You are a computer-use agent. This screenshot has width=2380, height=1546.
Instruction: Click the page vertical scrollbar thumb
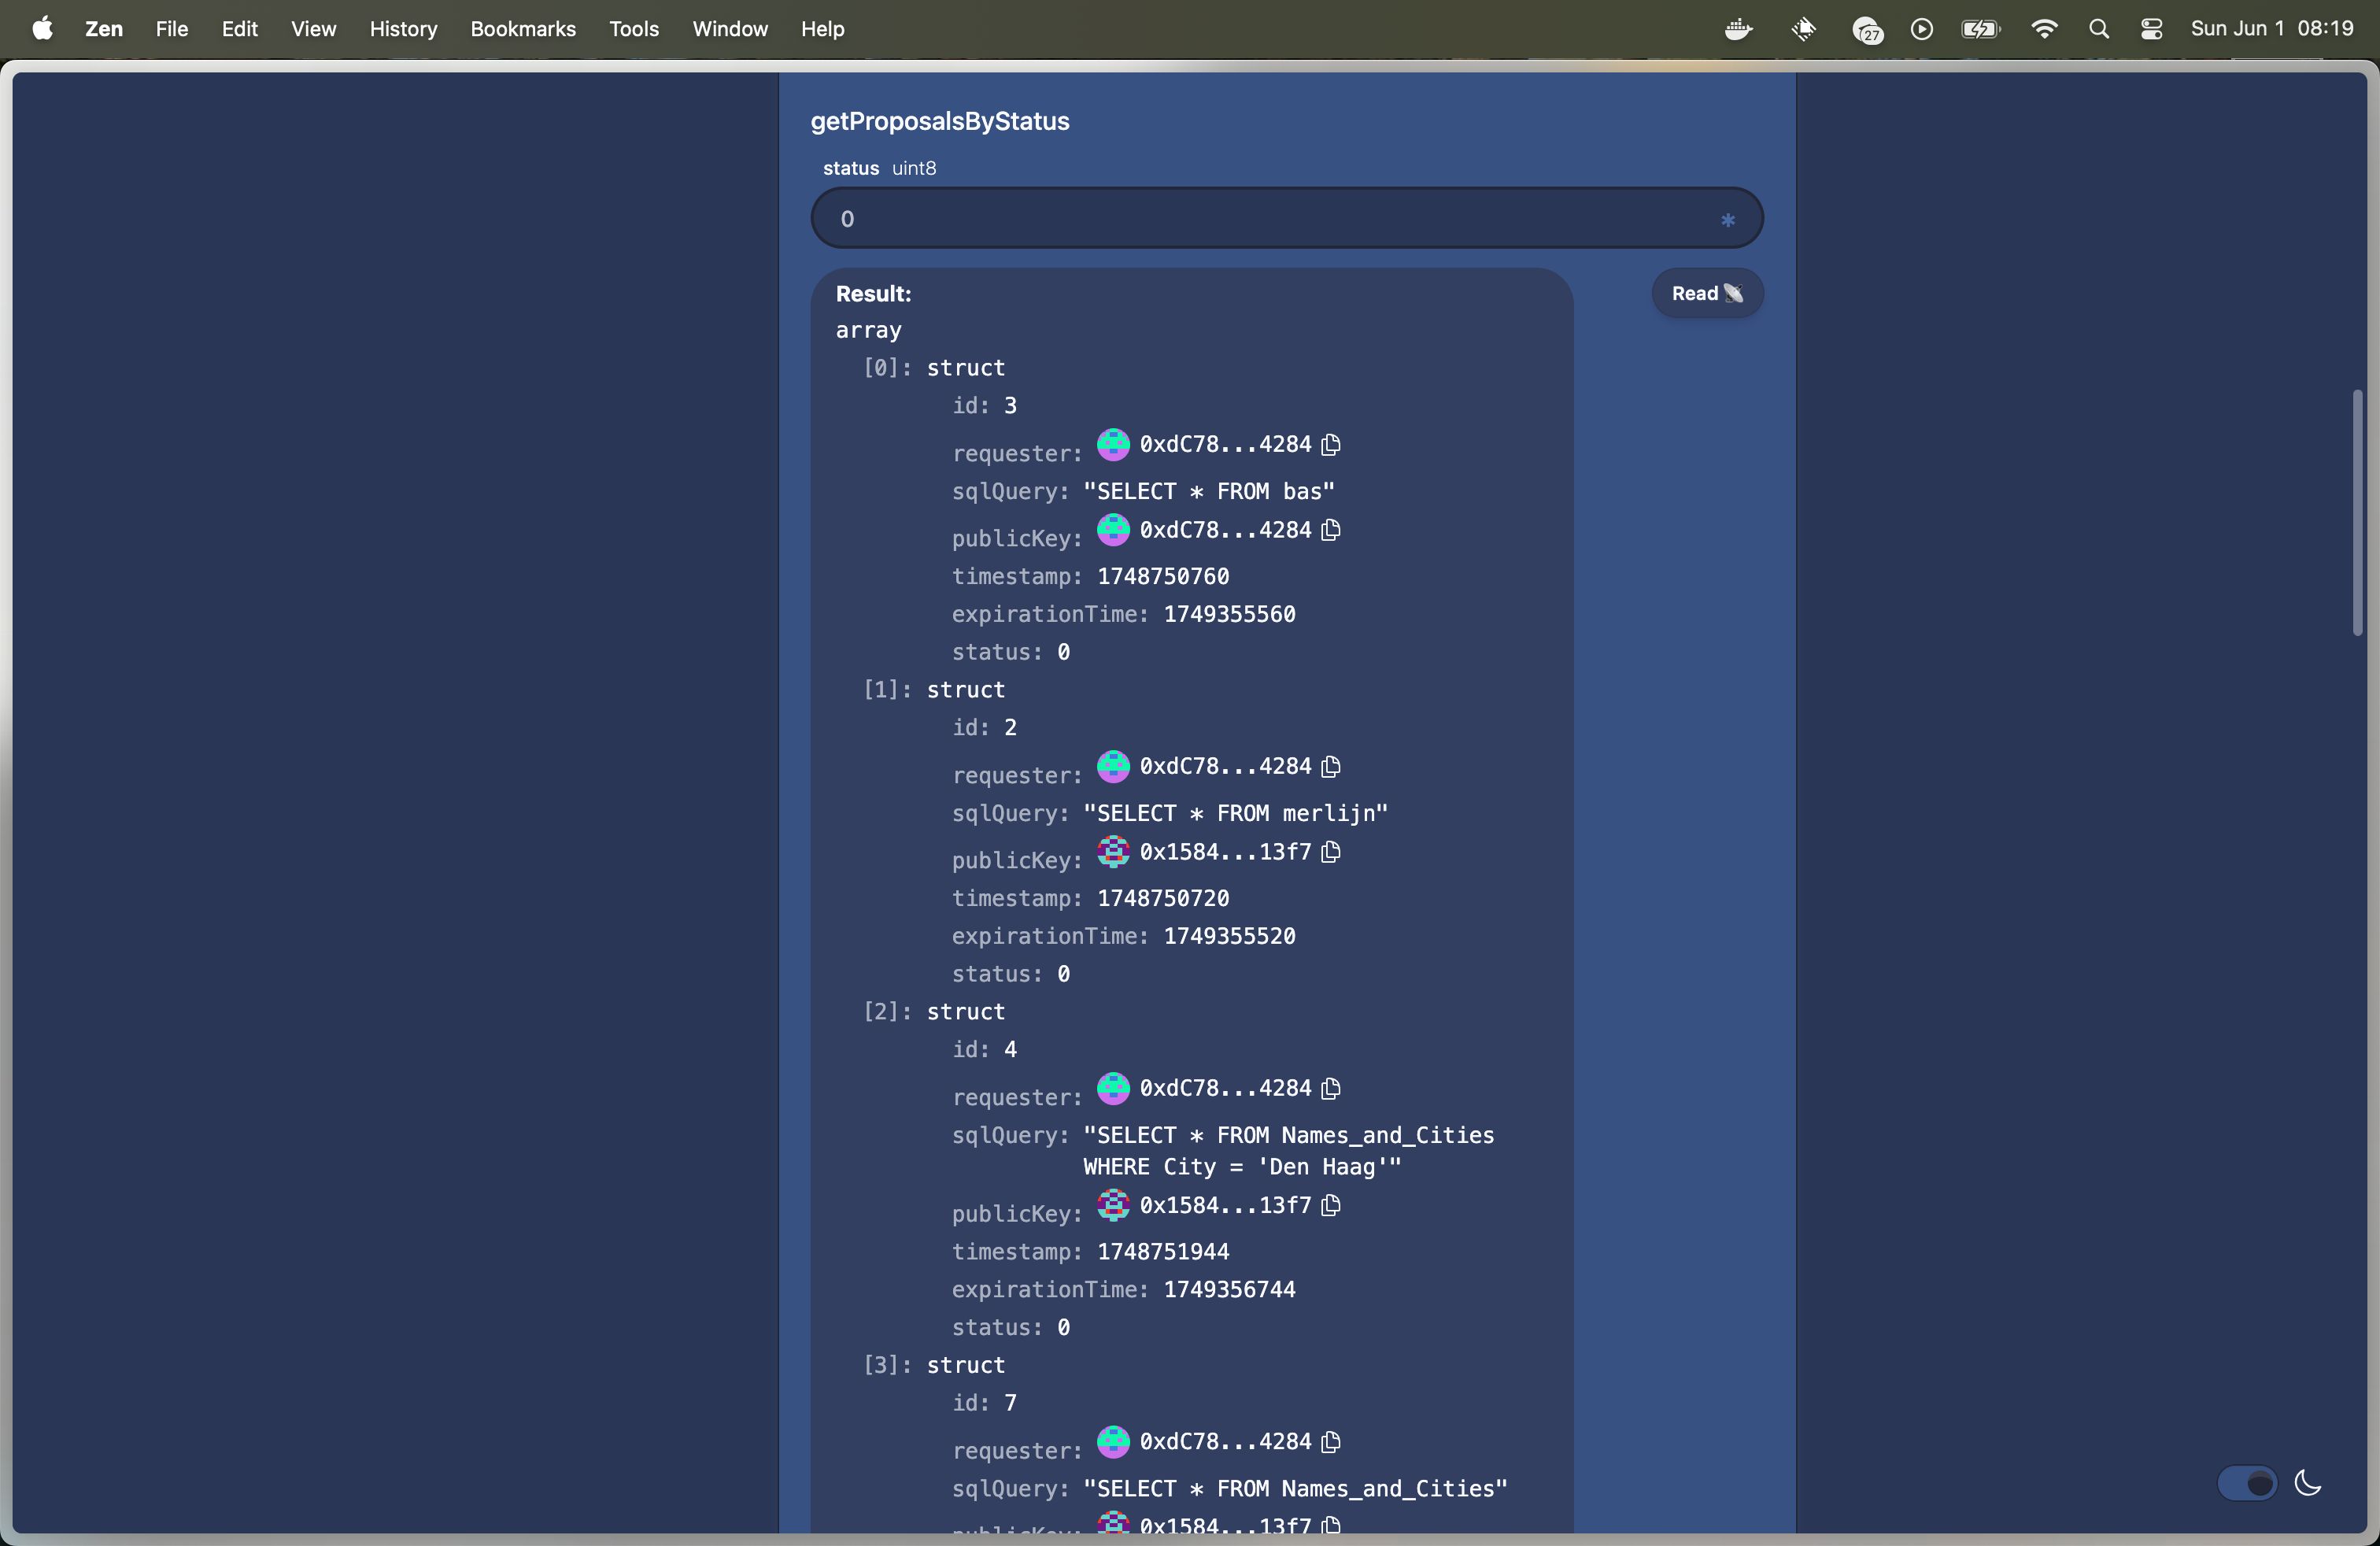(2357, 512)
